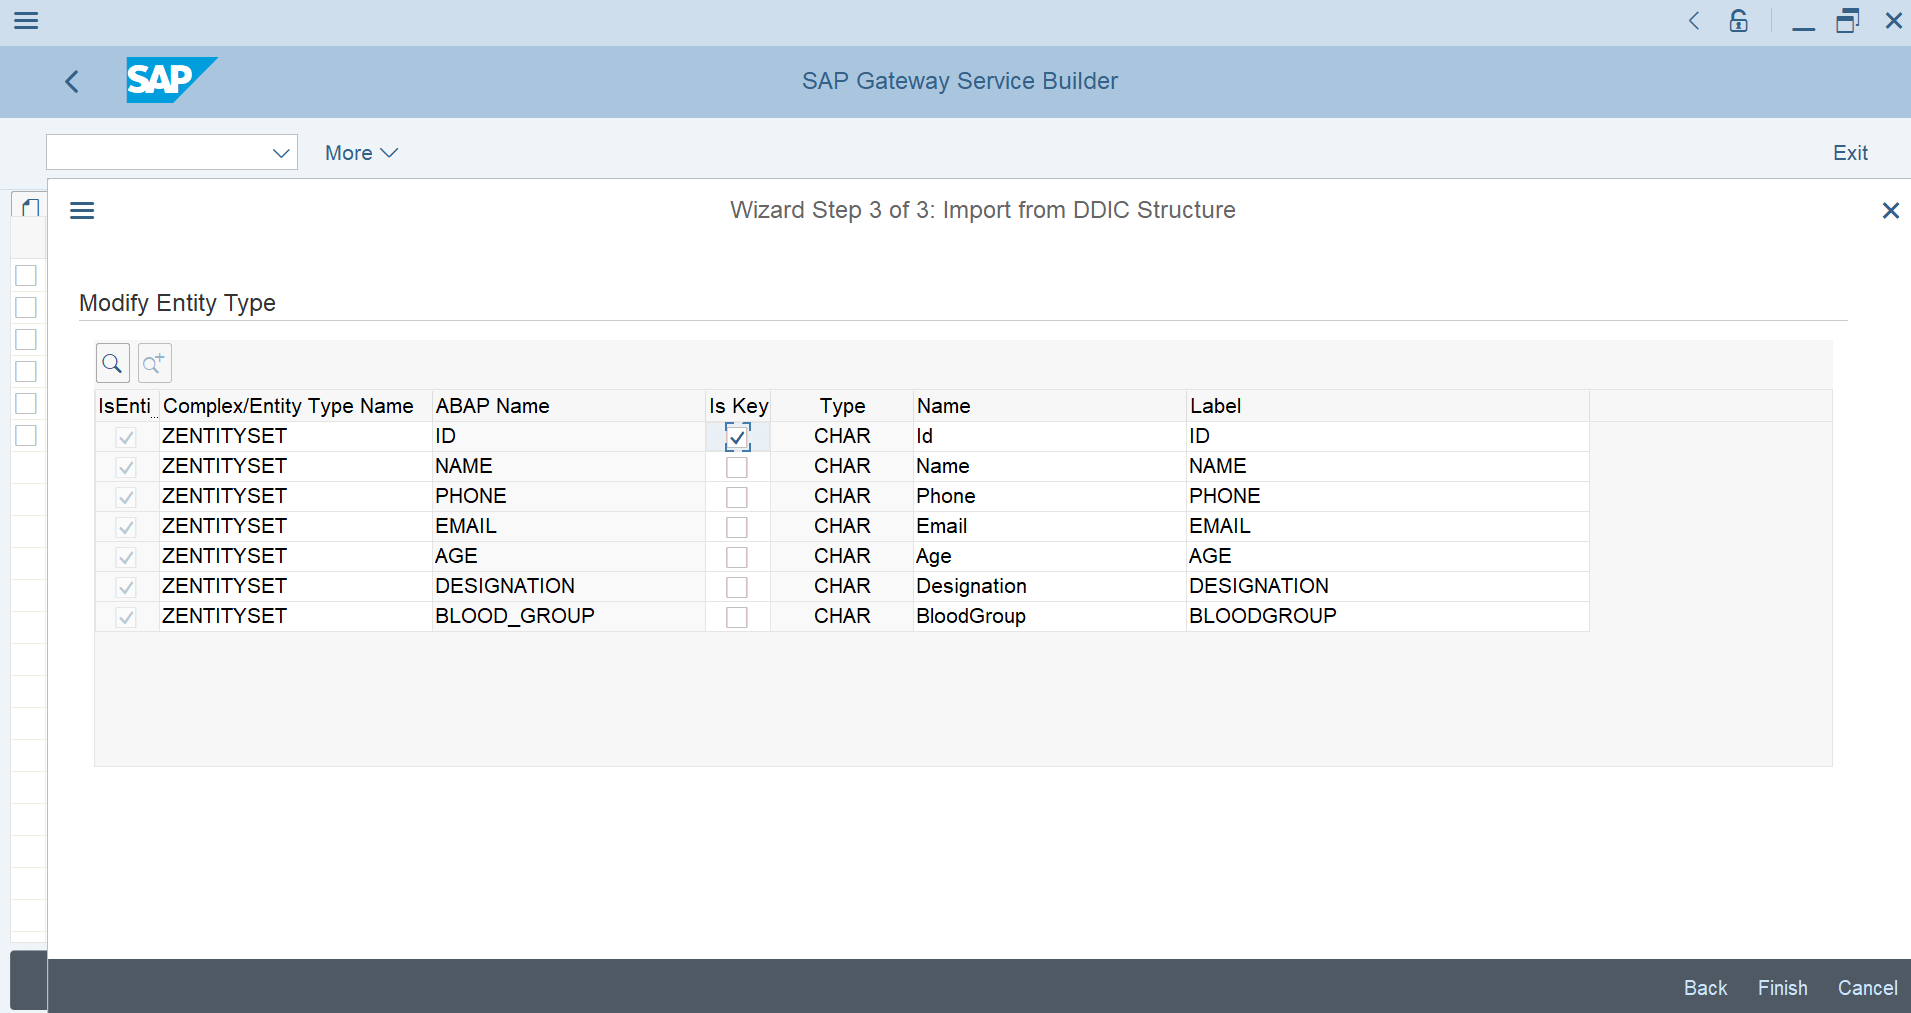Uncheck the Is Key checkbox for ID
Screen dimensions: 1911x1013
point(737,436)
